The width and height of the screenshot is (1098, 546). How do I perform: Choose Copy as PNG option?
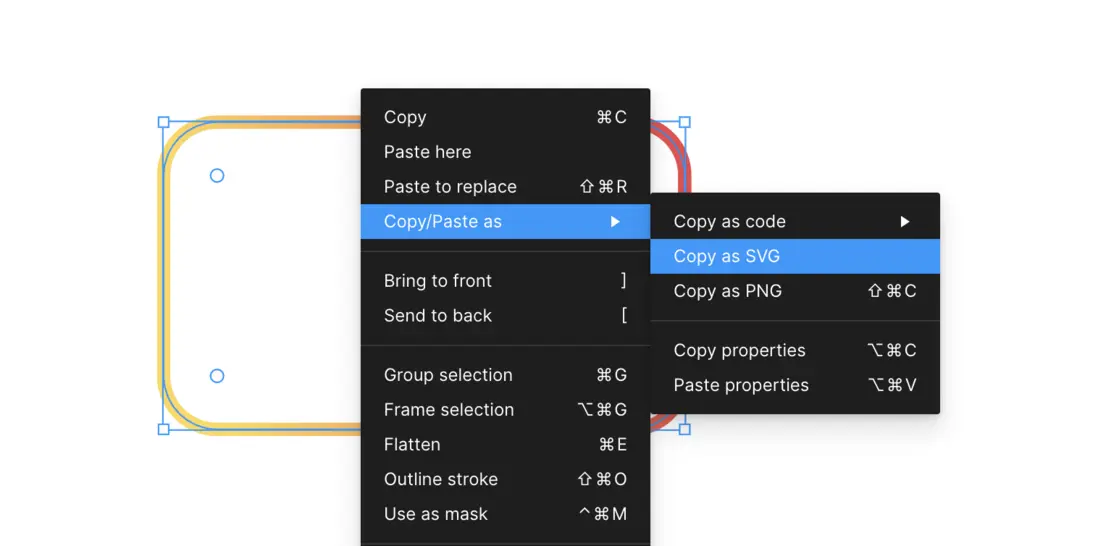click(728, 291)
